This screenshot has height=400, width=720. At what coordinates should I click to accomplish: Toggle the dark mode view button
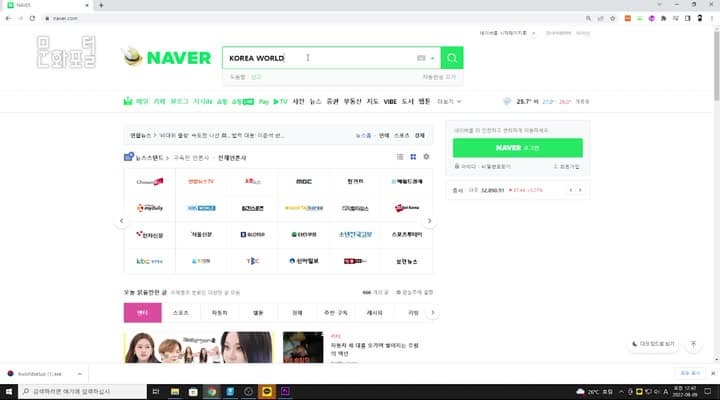[653, 344]
